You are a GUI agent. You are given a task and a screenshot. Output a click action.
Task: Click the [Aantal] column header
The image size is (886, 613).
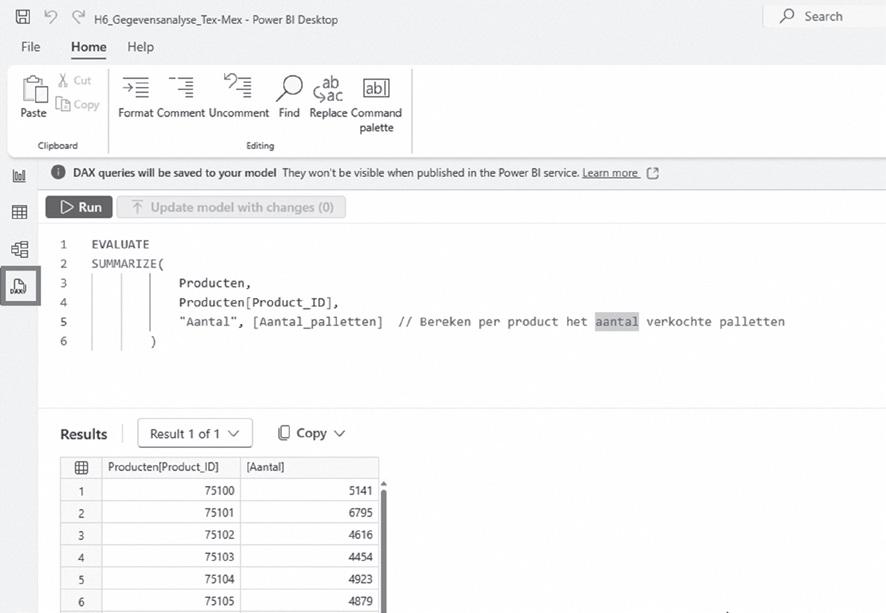tap(310, 467)
